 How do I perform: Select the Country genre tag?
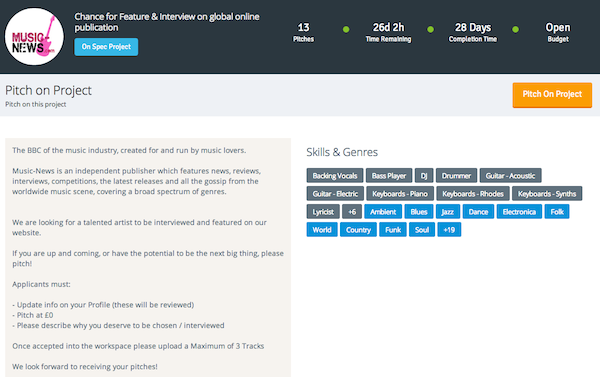[x=358, y=230]
